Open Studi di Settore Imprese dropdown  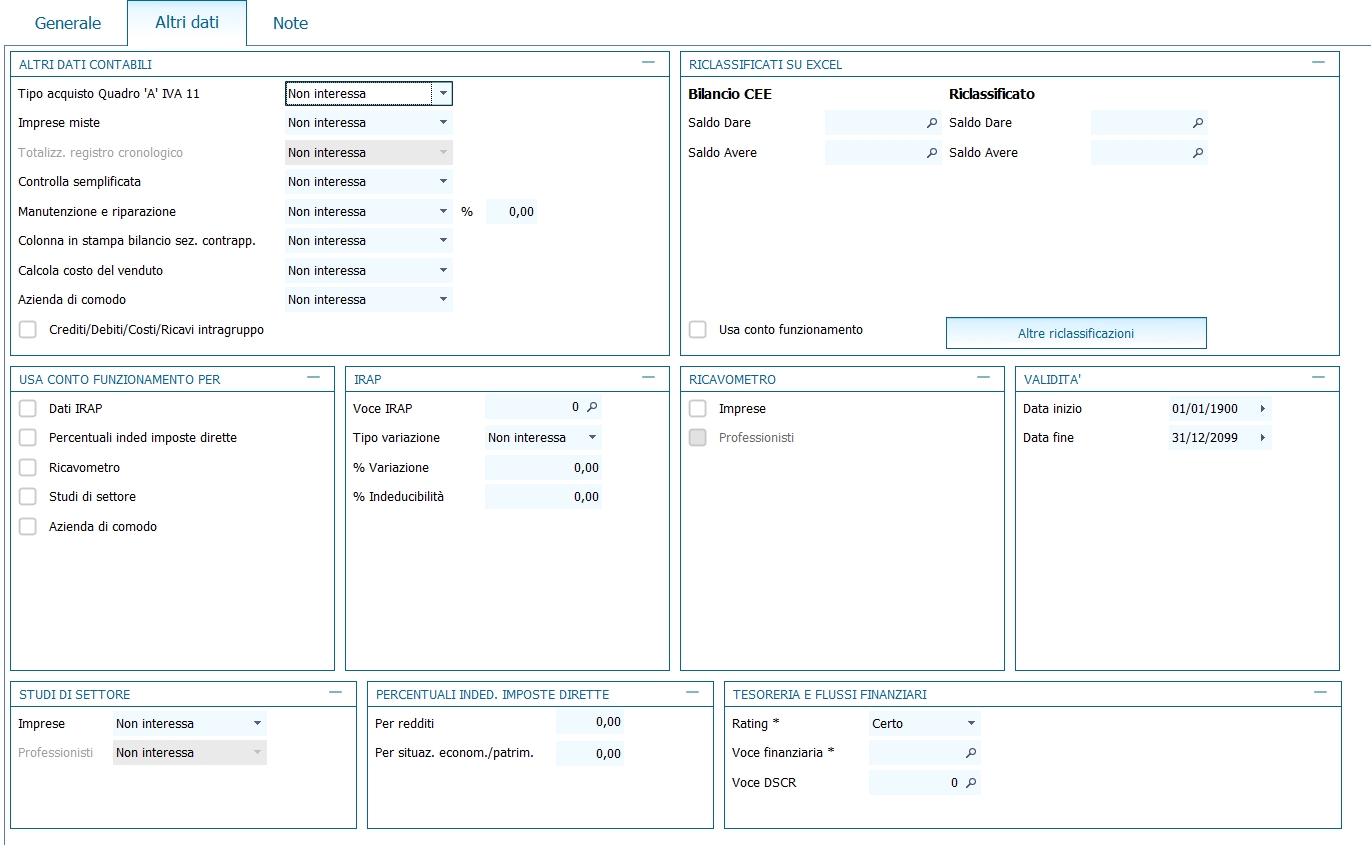(x=257, y=724)
